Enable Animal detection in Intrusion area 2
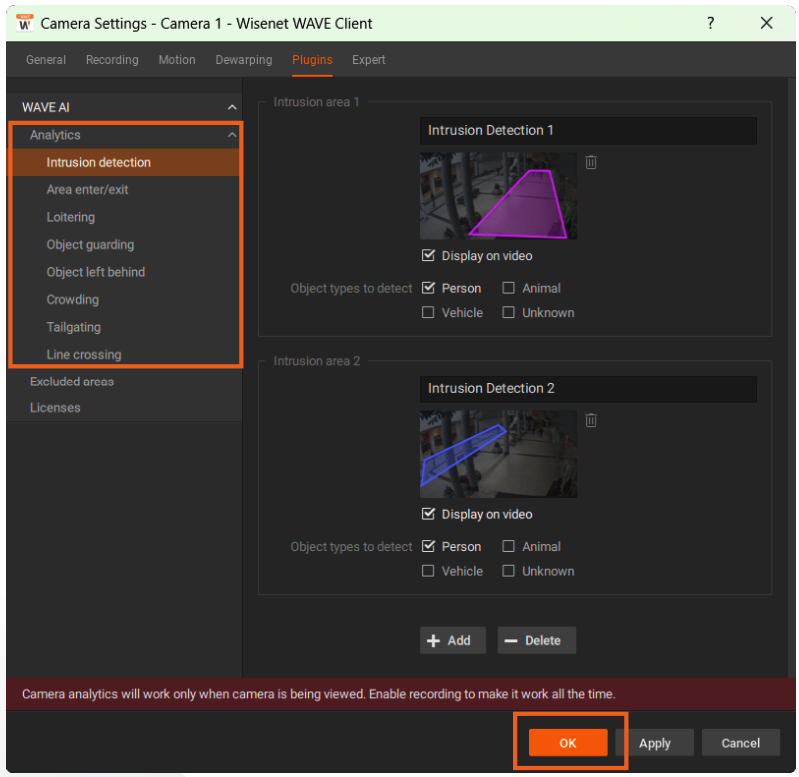 [x=508, y=546]
